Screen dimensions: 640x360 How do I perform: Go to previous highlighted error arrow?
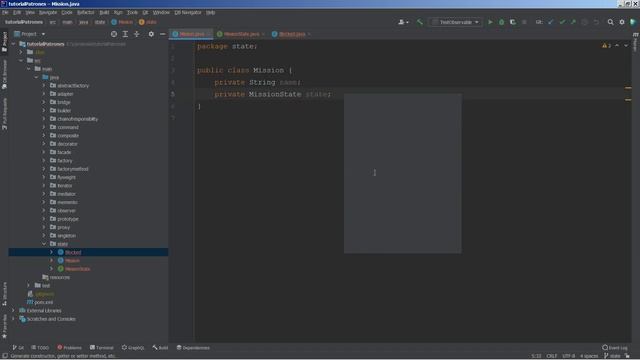point(617,45)
